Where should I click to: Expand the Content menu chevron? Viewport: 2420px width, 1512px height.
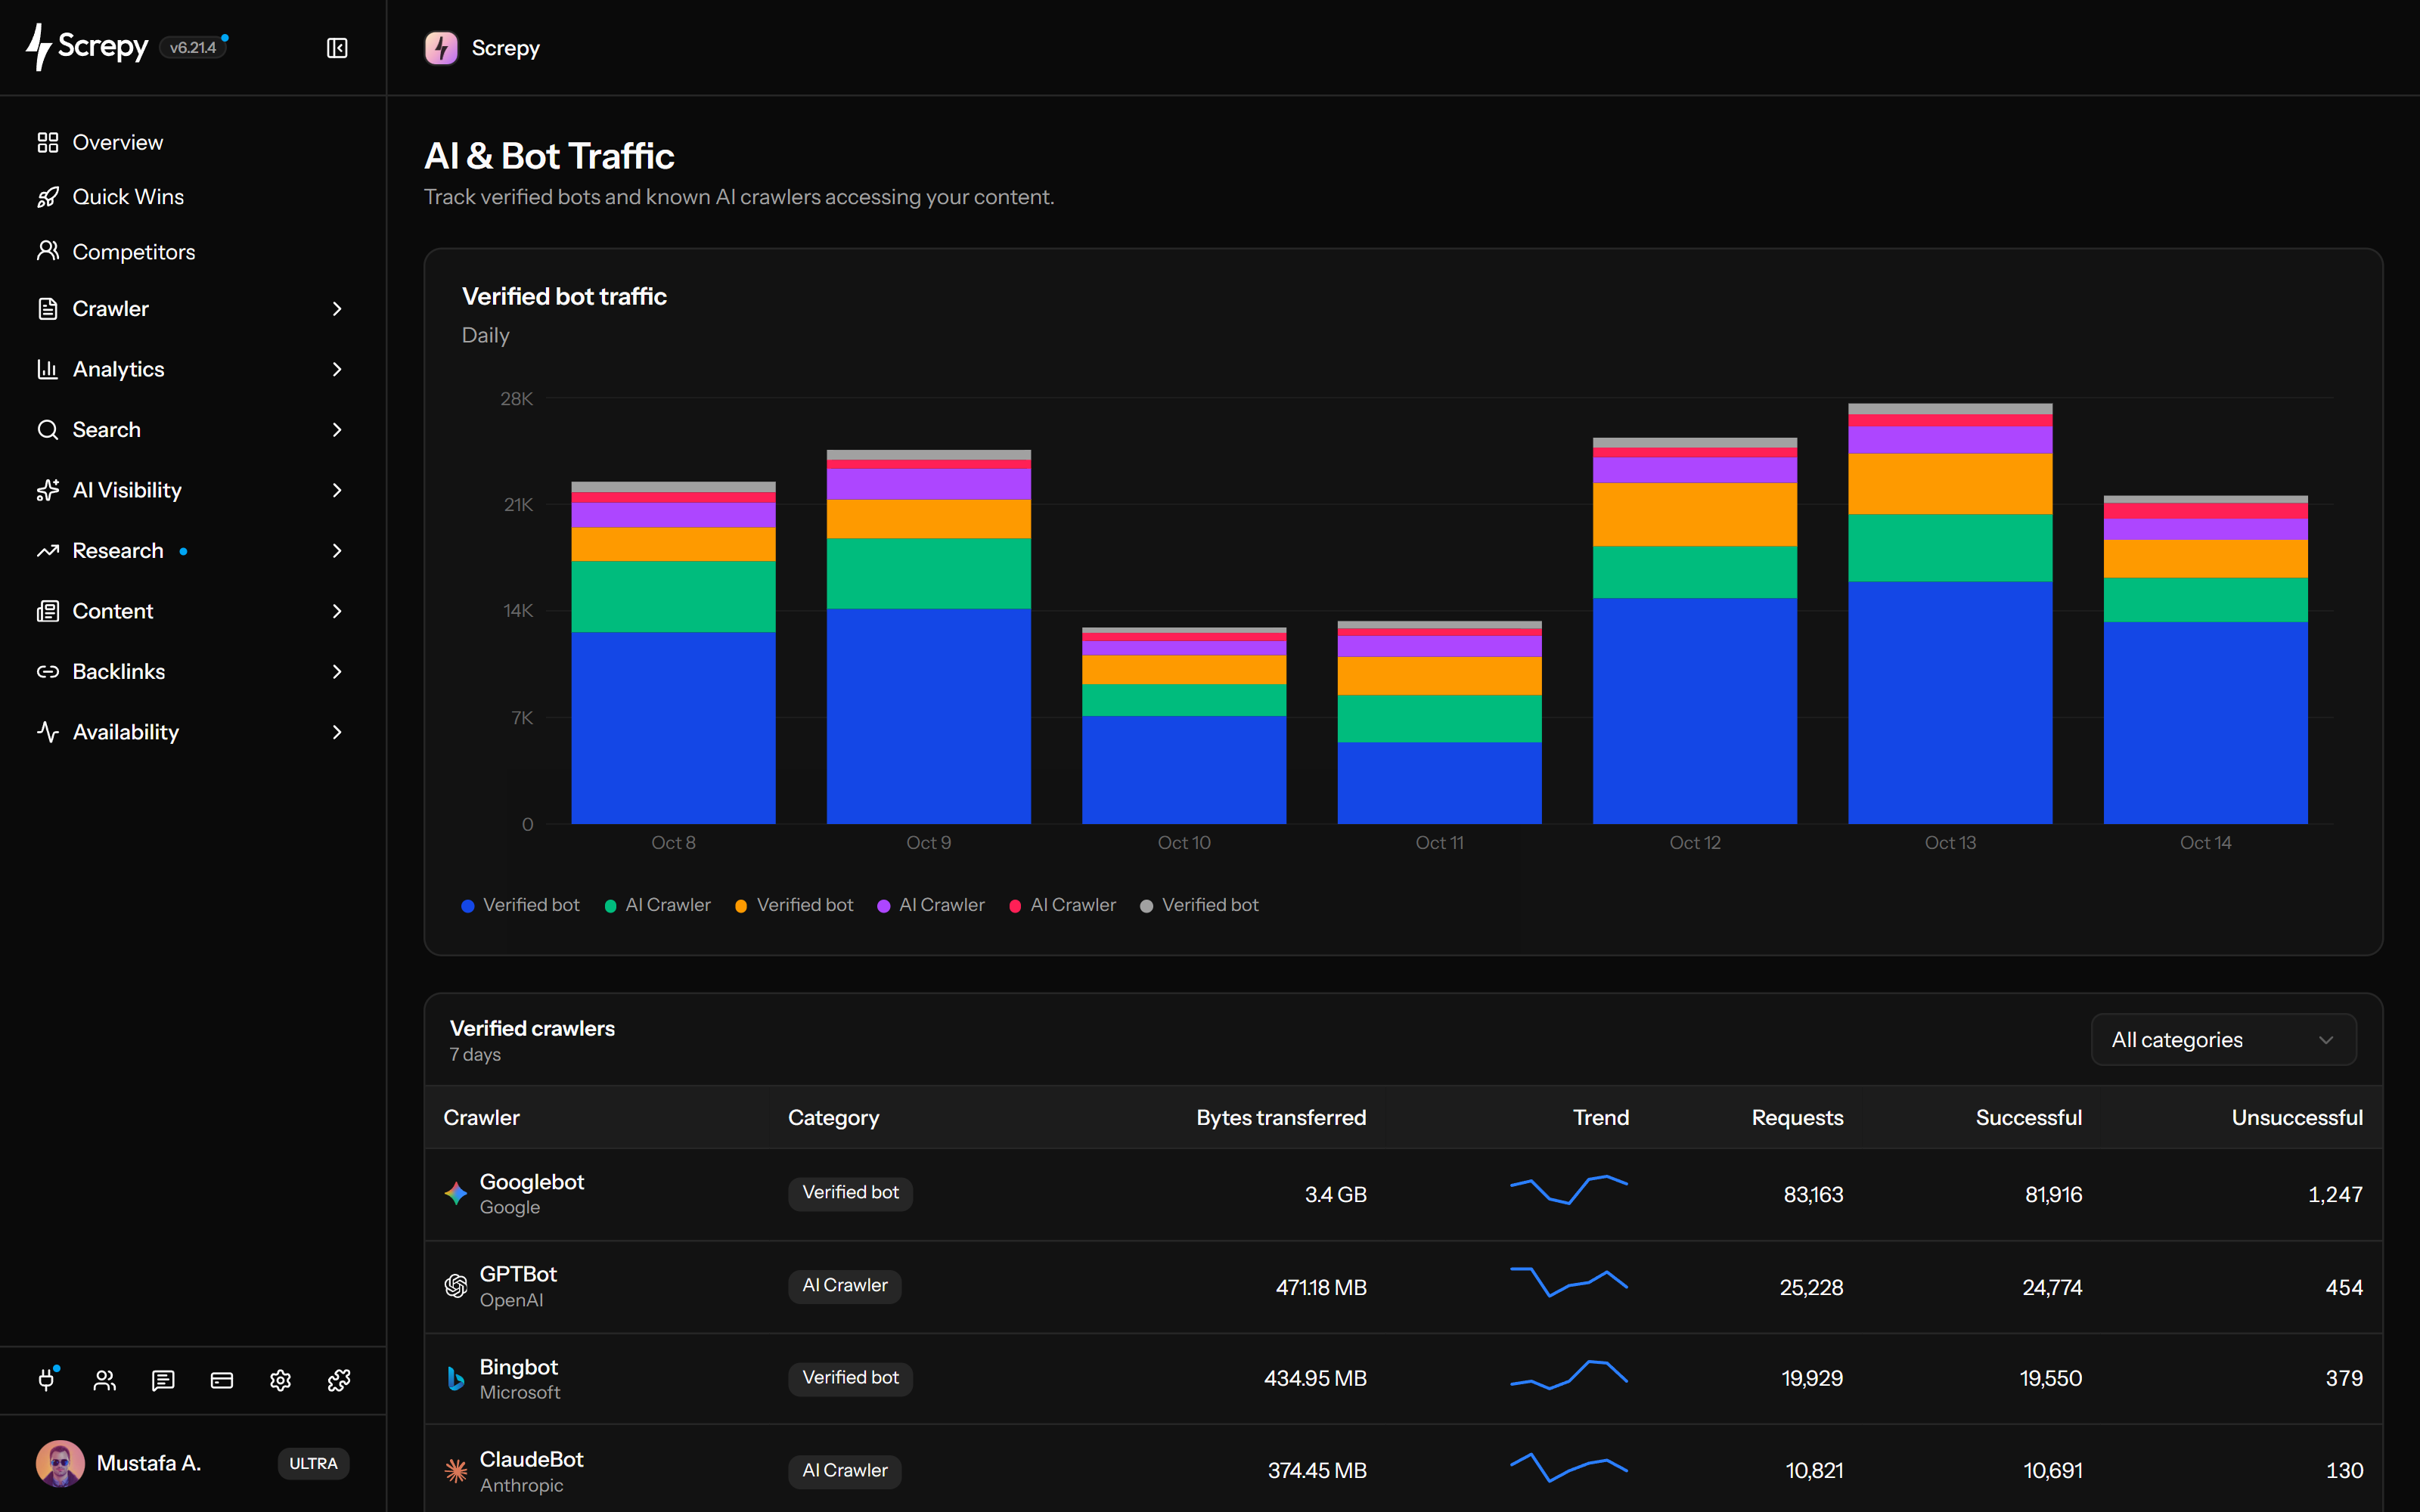tap(337, 611)
